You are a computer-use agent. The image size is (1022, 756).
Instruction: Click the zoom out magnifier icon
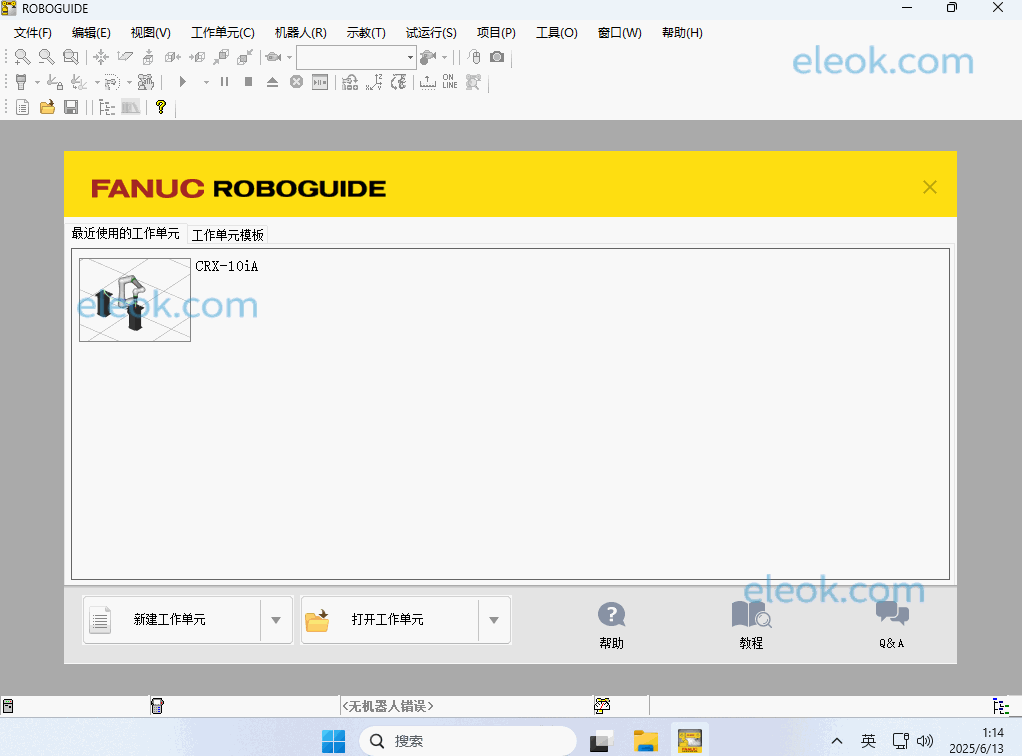tap(46, 57)
